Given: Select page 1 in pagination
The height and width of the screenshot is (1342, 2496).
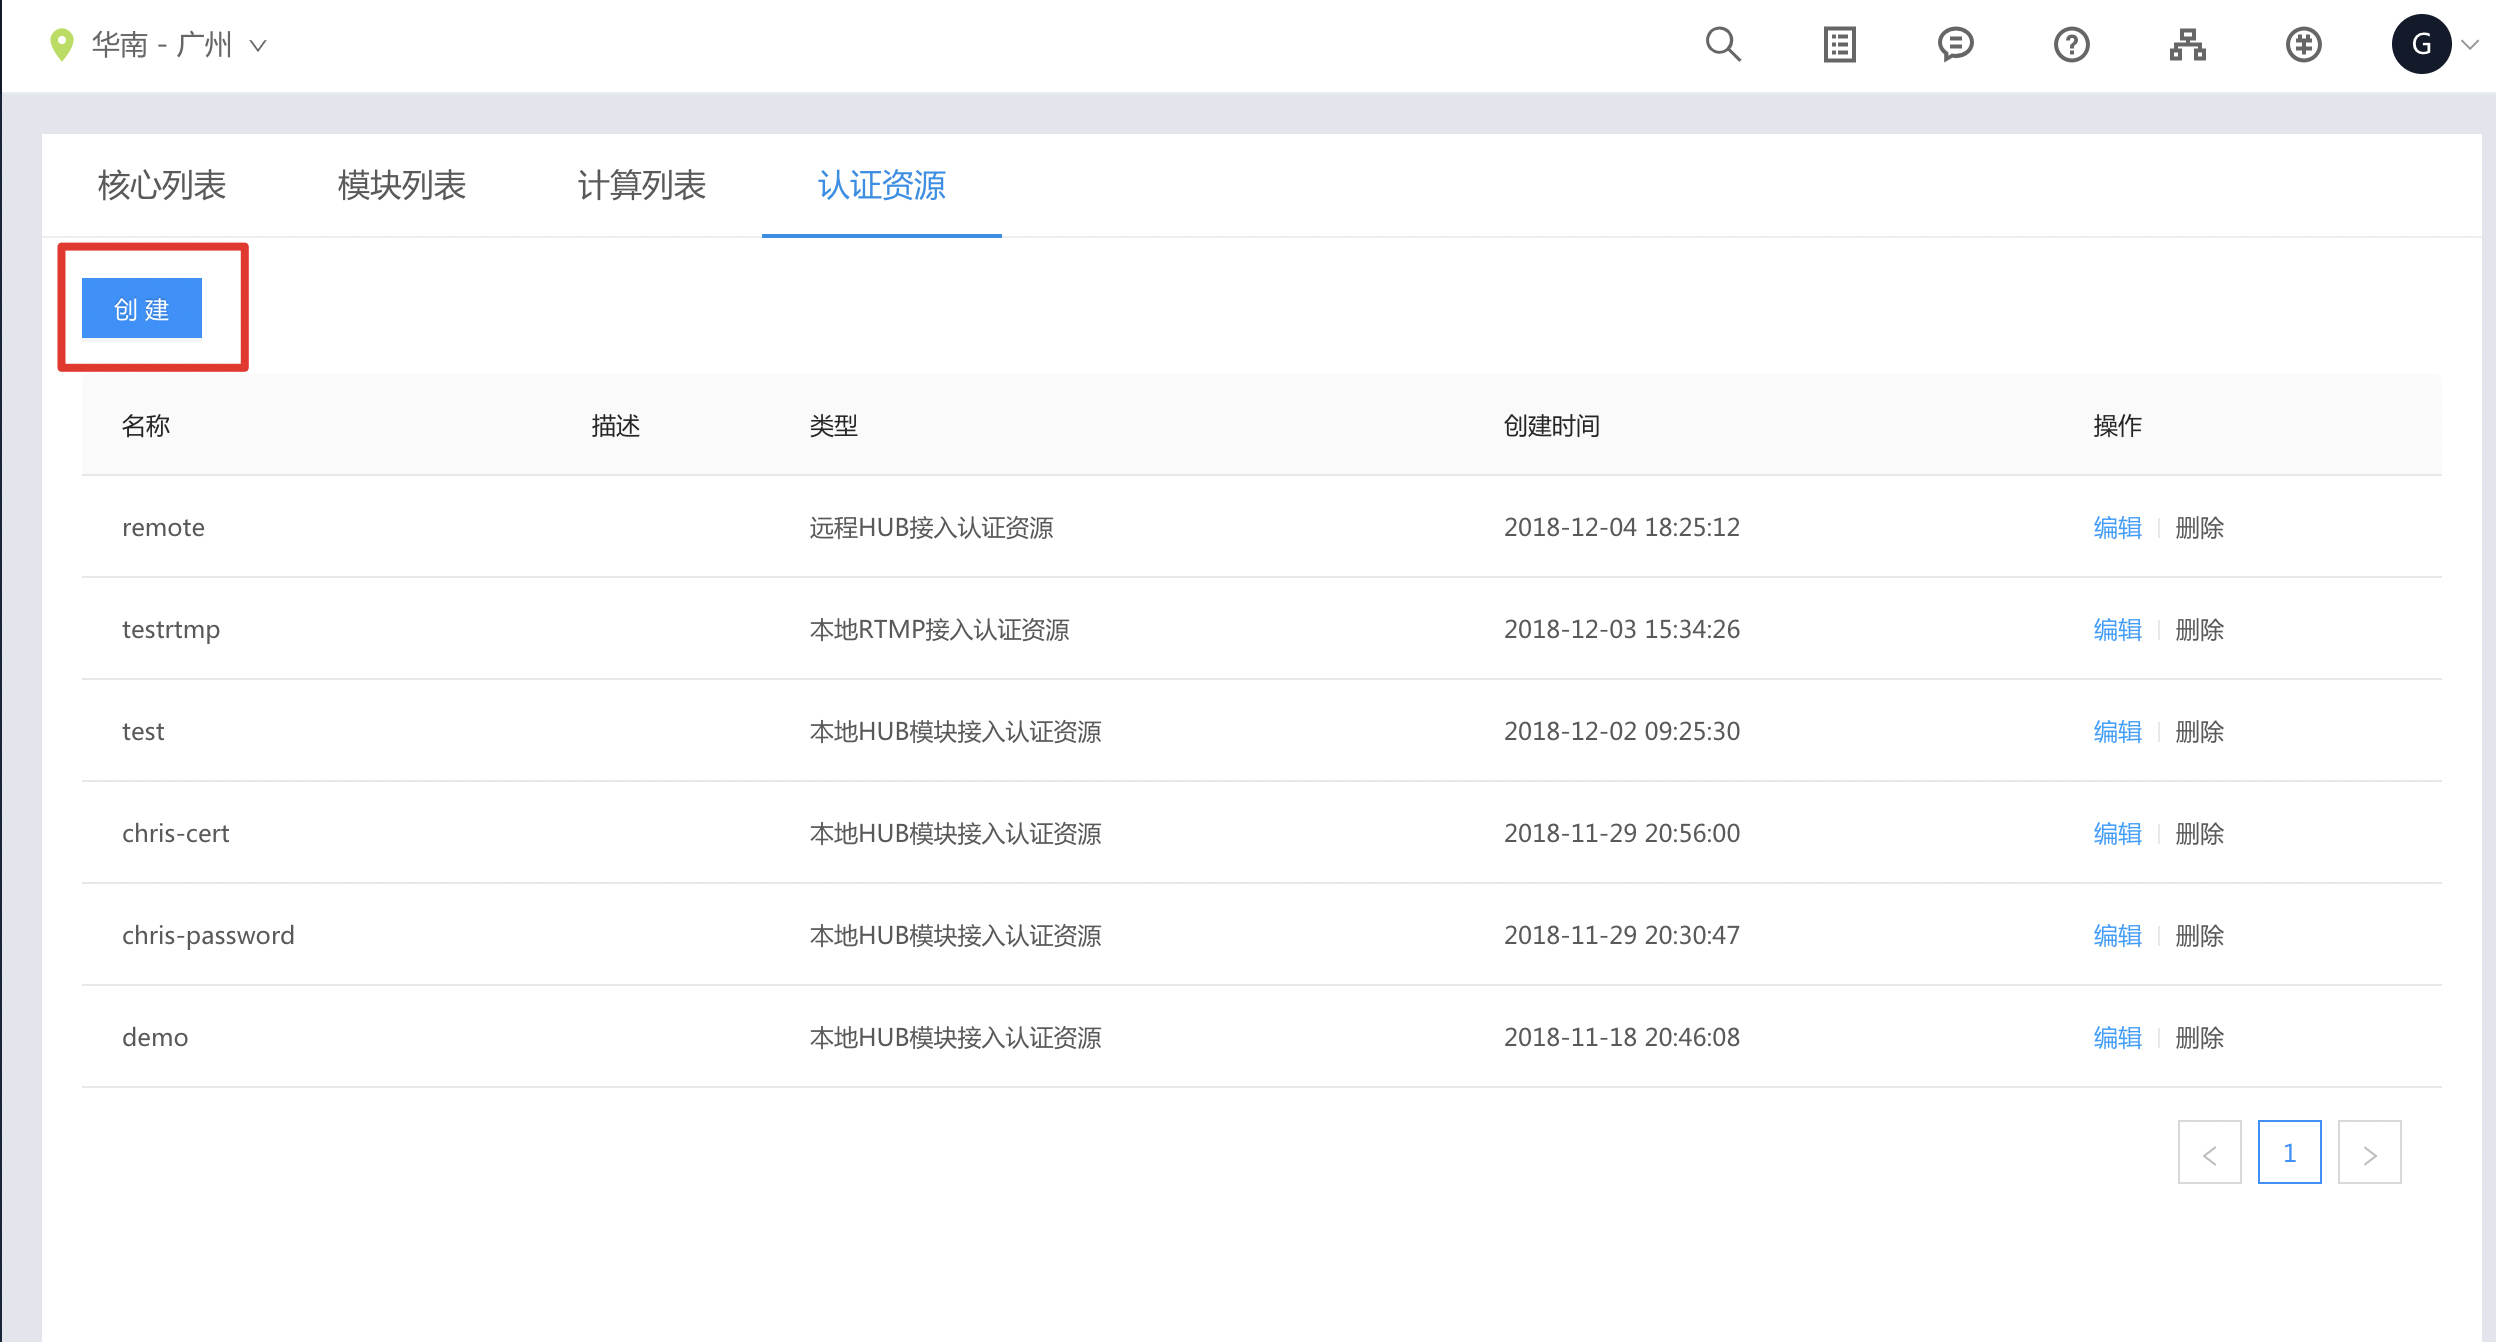Looking at the screenshot, I should coord(2289,1153).
